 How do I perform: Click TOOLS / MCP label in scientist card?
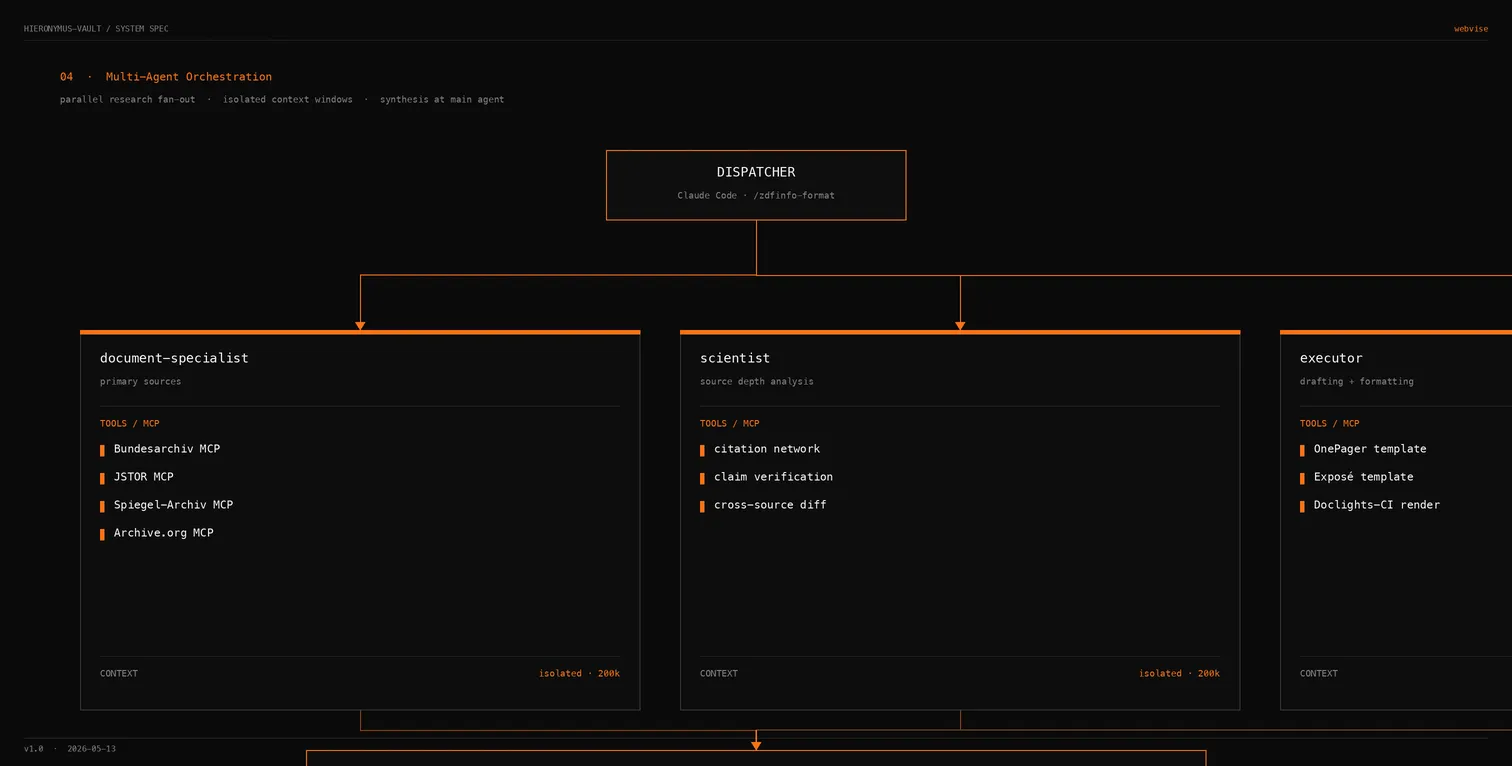(730, 424)
